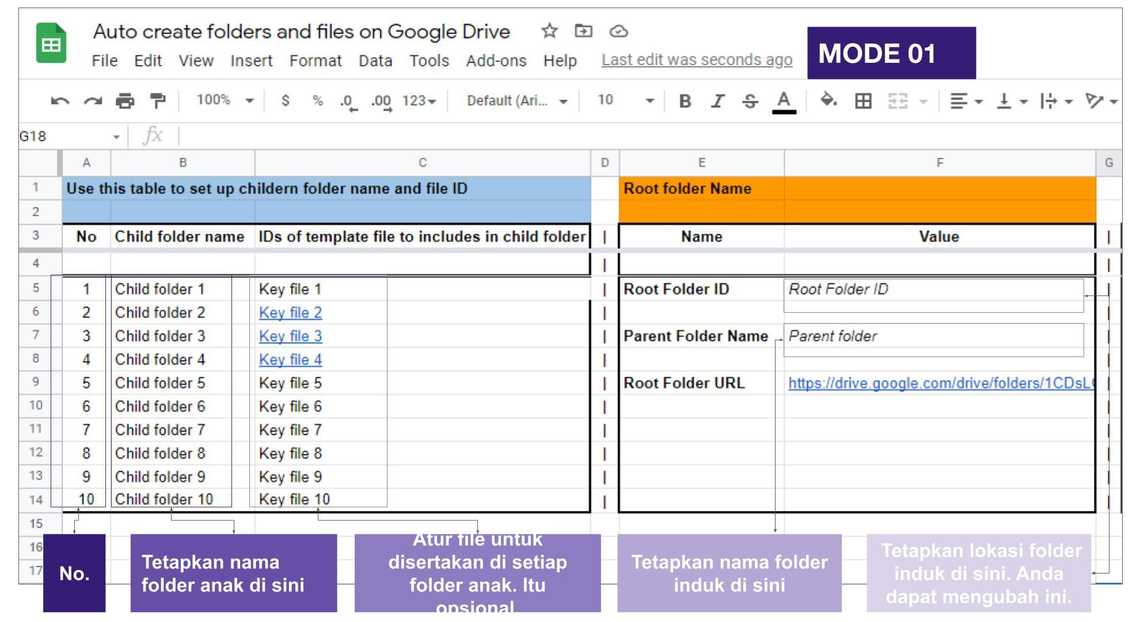Open the Help menu
The height and width of the screenshot is (622, 1140).
[x=560, y=61]
